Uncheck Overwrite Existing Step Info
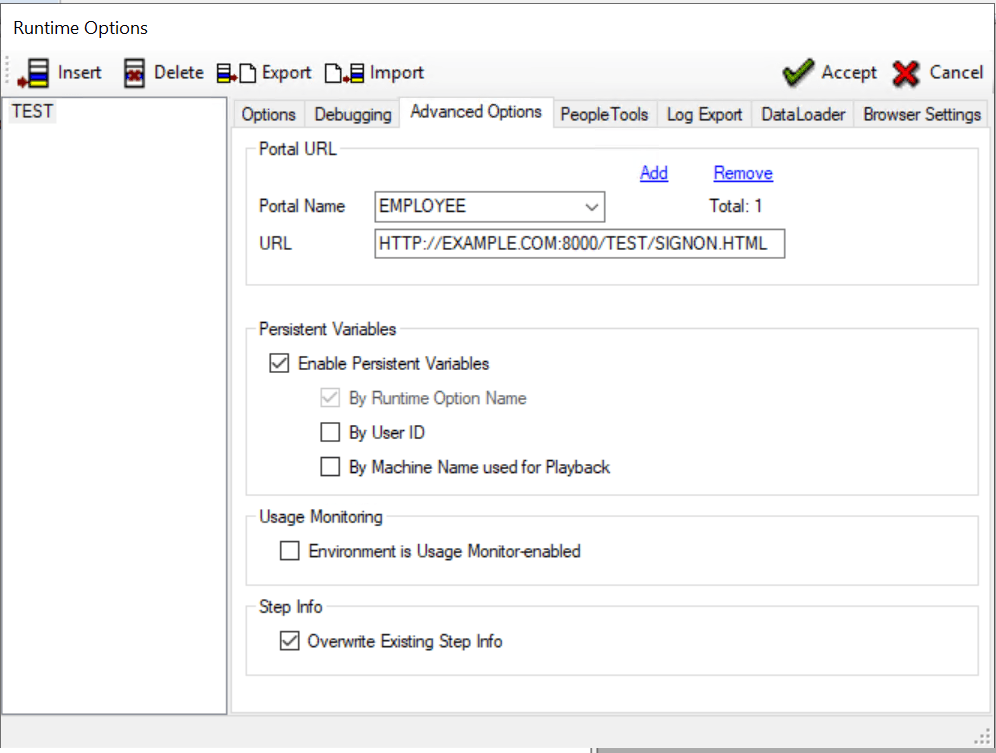996x753 pixels. point(289,640)
